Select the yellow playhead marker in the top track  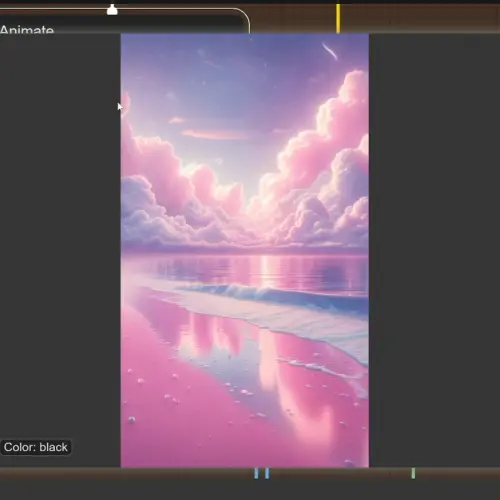[338, 18]
